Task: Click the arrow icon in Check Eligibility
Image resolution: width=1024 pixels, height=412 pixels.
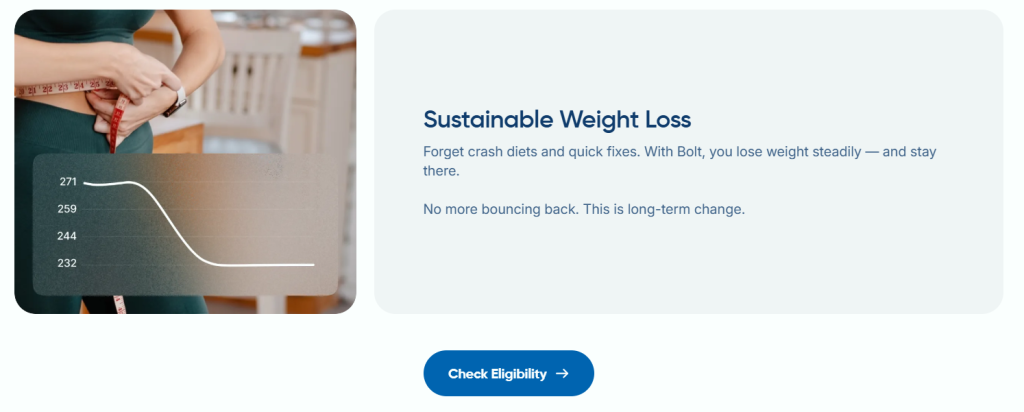Action: point(562,374)
